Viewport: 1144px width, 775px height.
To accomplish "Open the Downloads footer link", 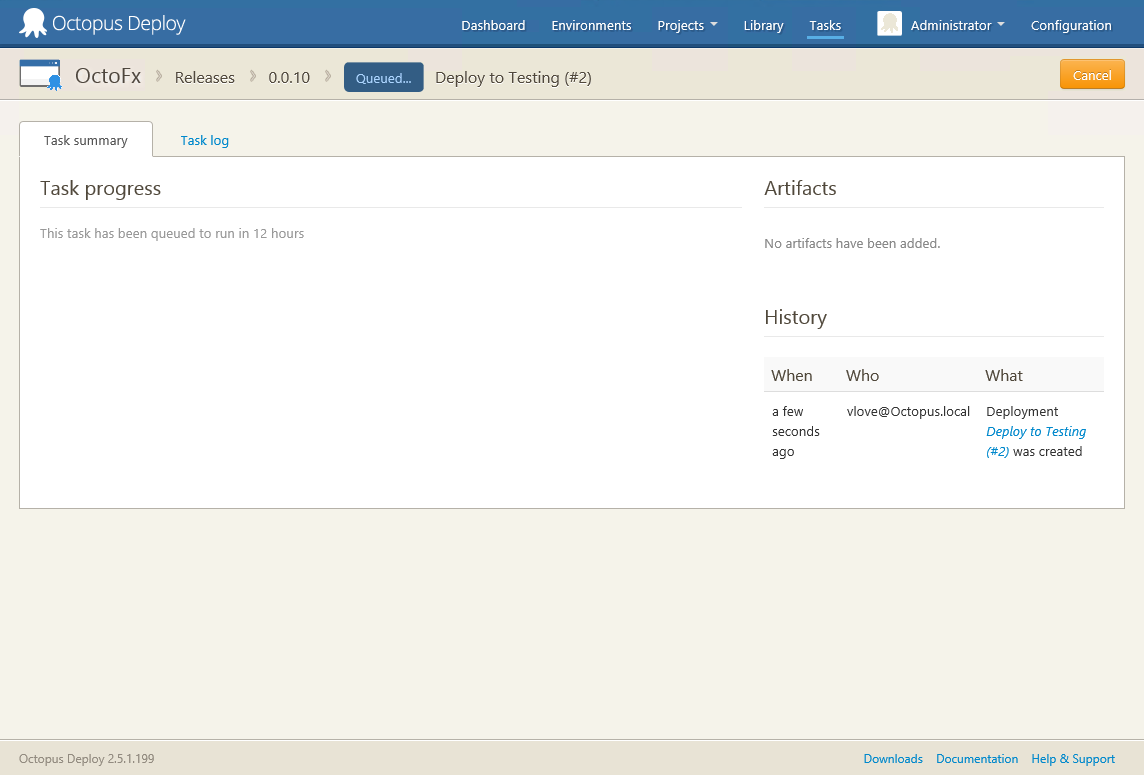I will point(893,759).
